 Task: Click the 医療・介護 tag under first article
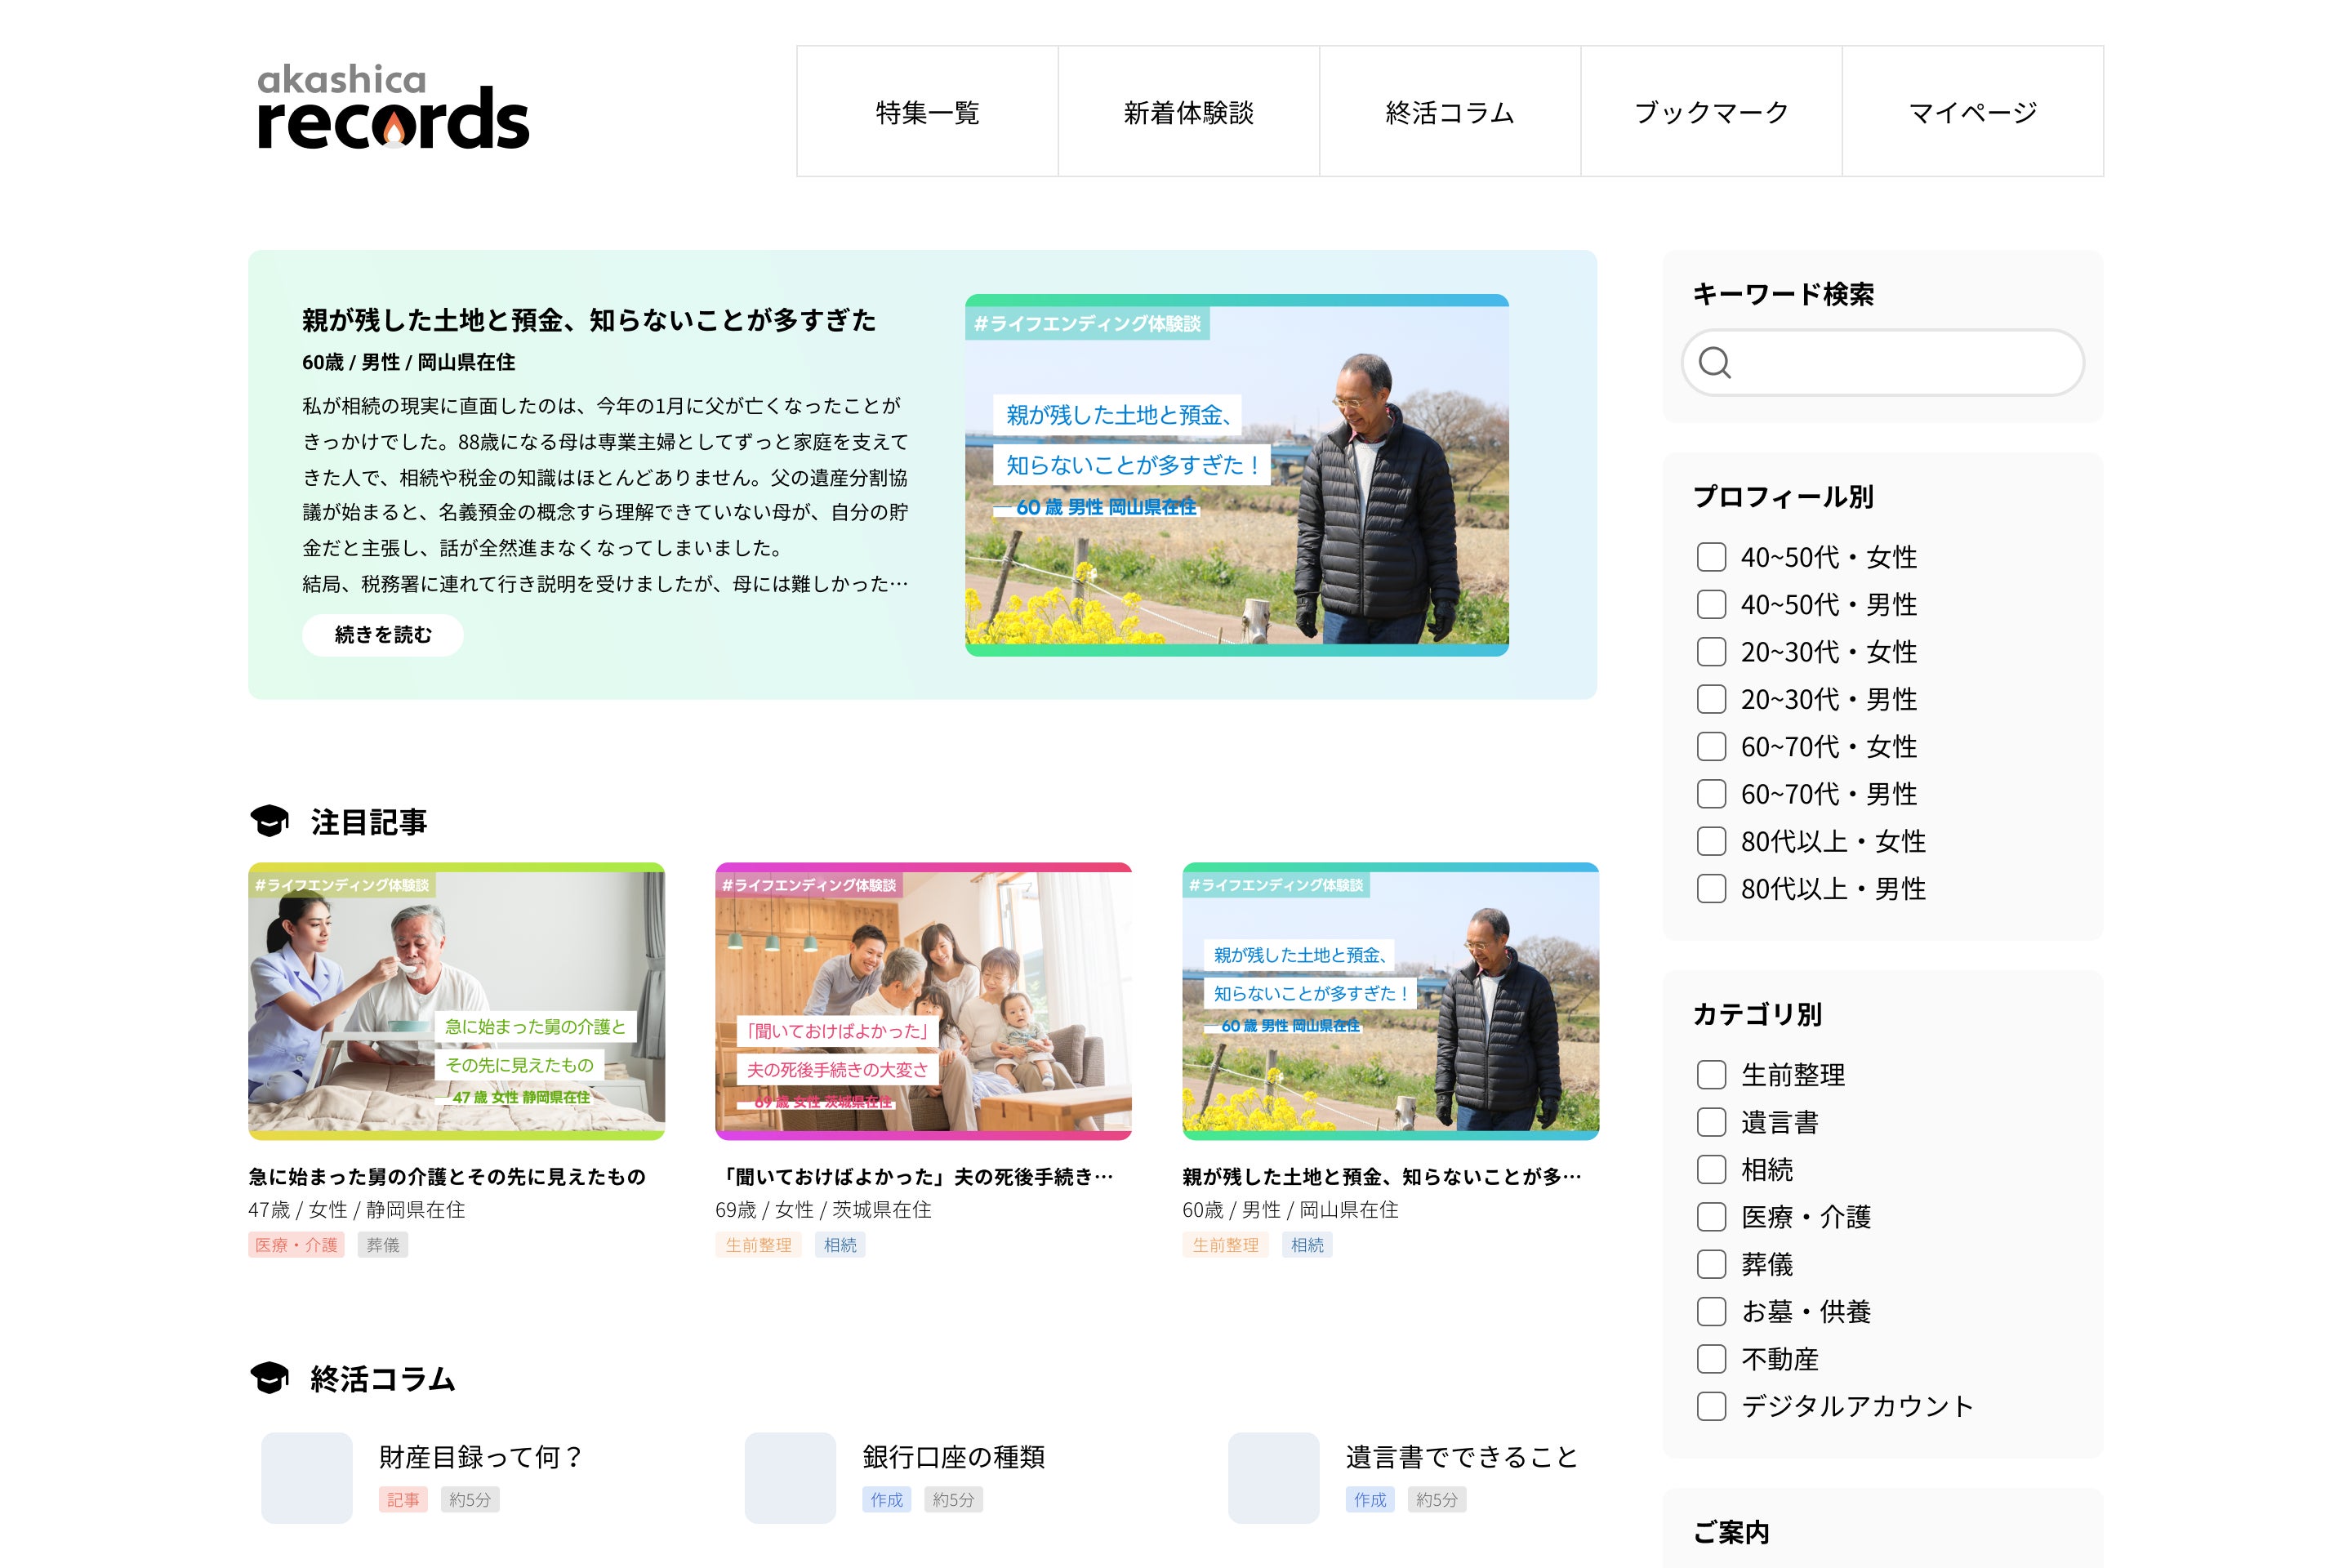(296, 1245)
